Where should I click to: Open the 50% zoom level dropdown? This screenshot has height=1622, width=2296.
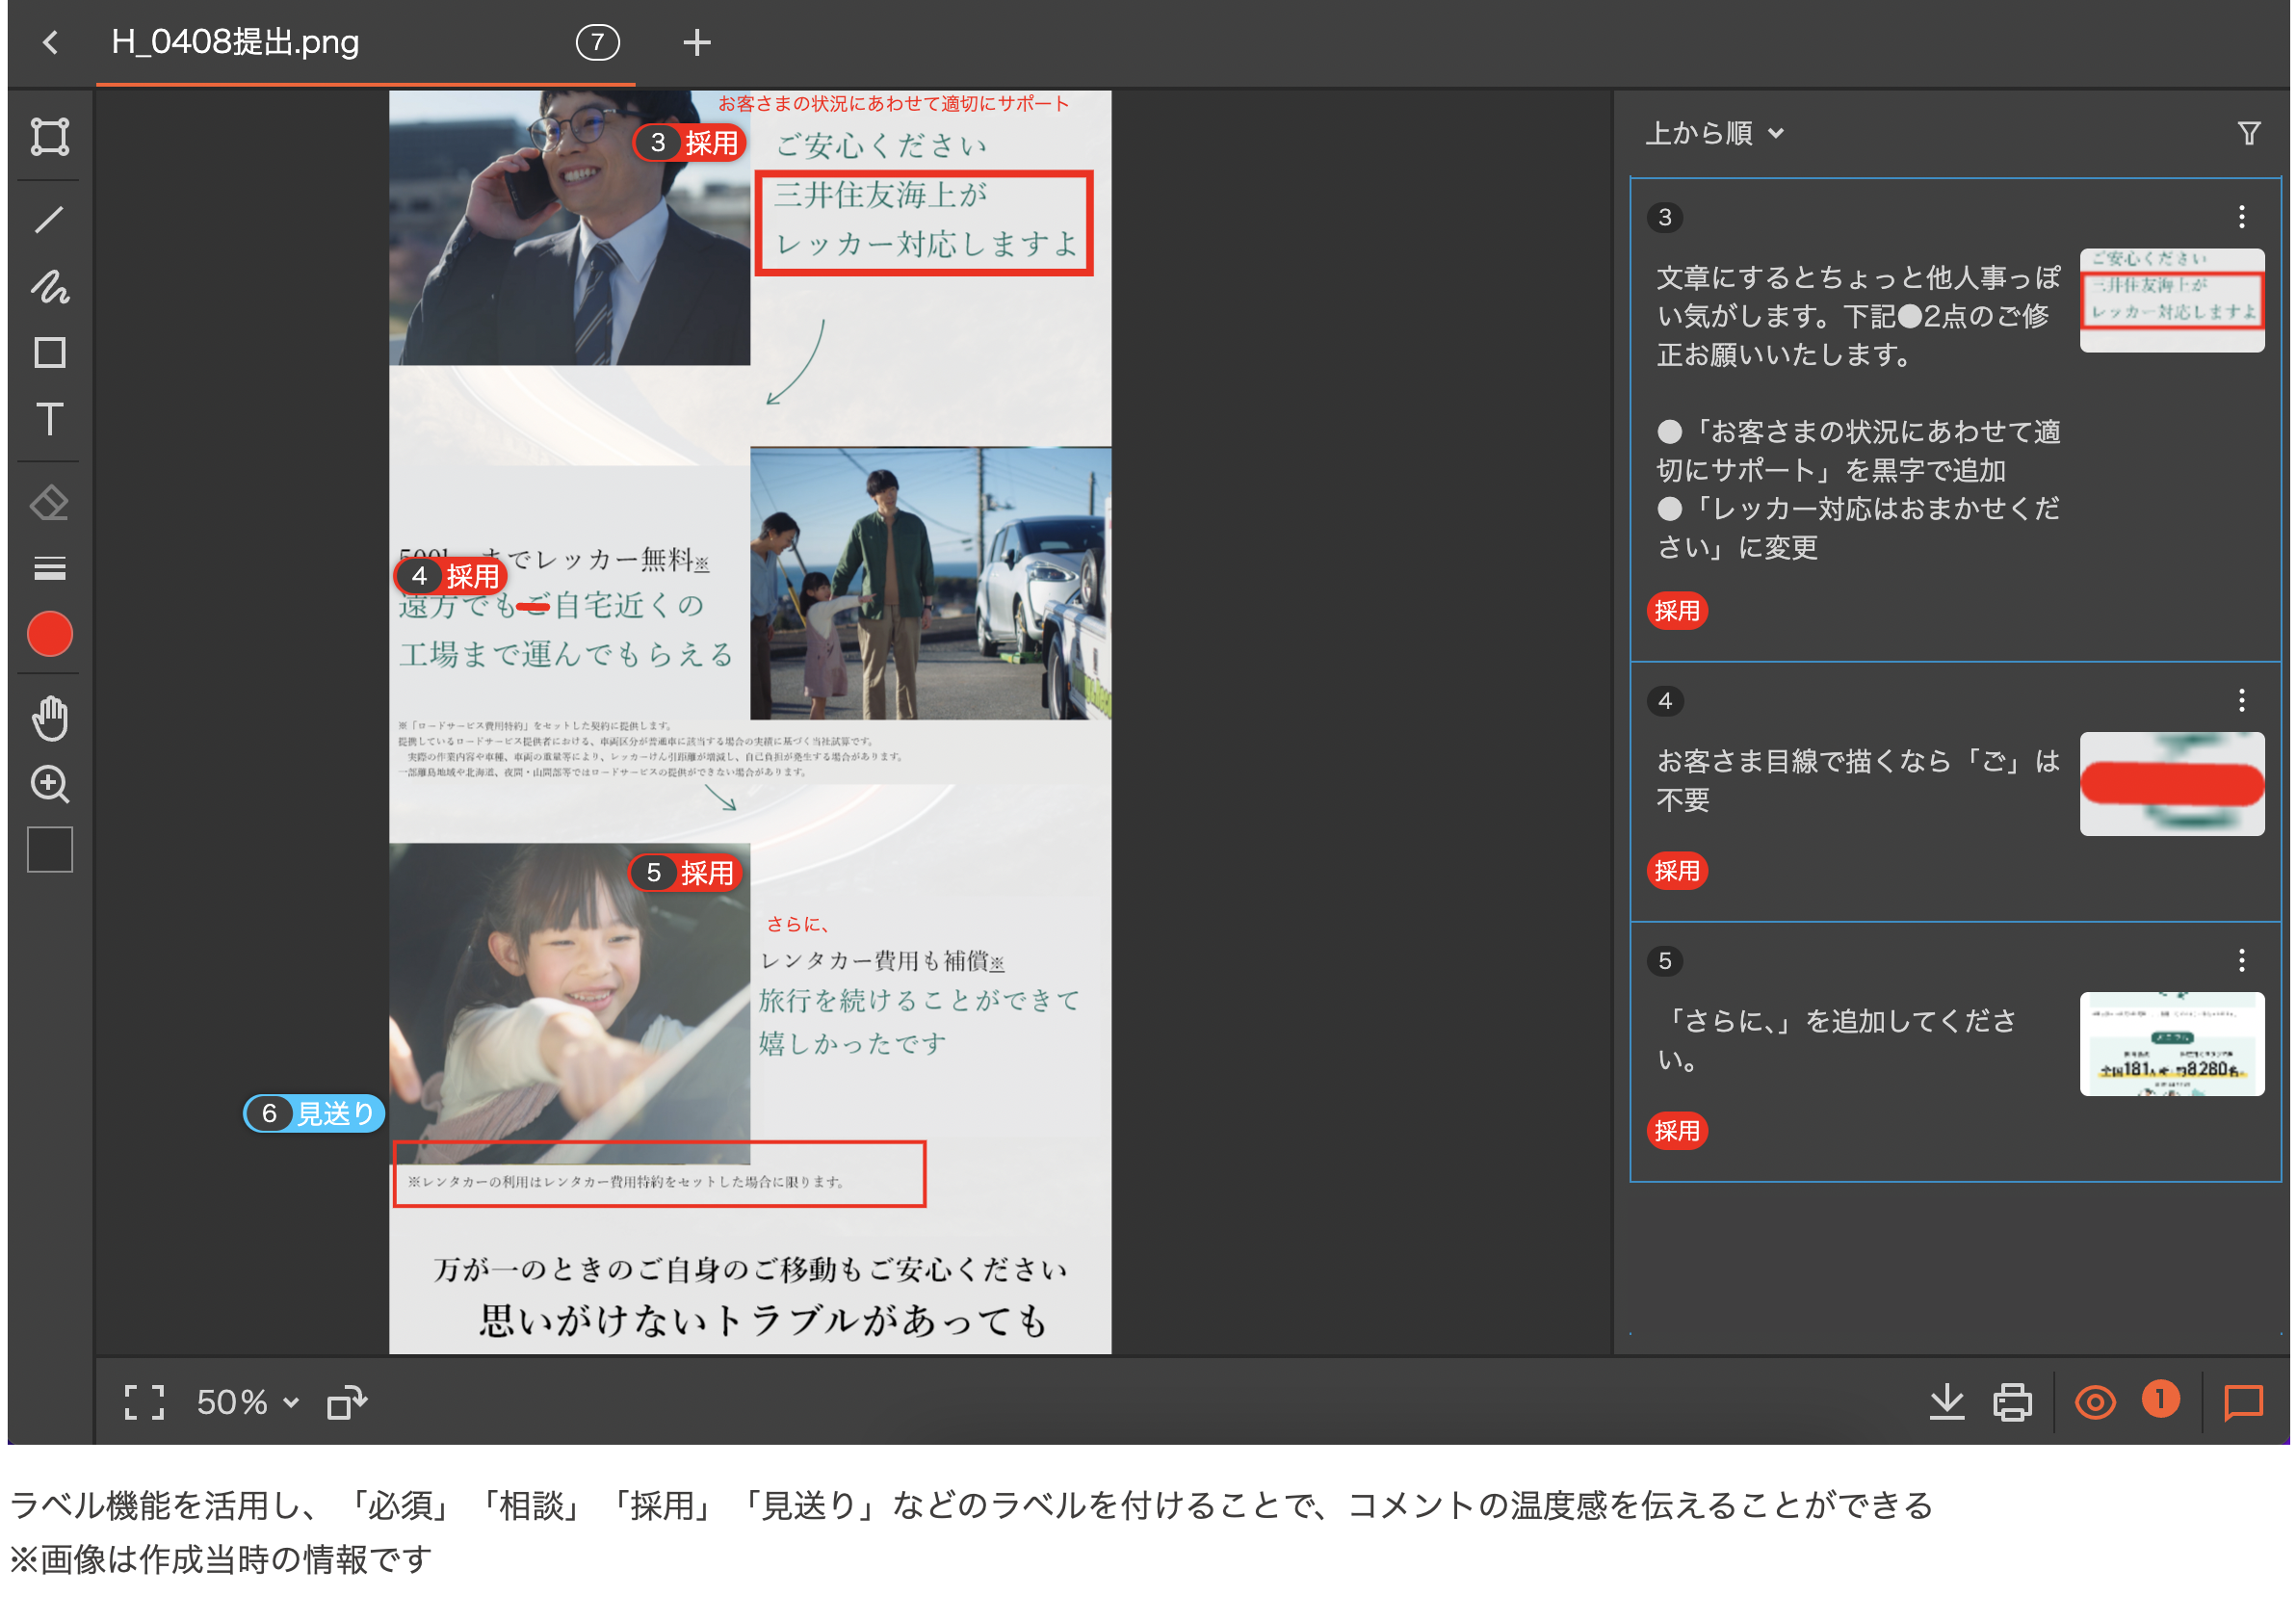(248, 1402)
